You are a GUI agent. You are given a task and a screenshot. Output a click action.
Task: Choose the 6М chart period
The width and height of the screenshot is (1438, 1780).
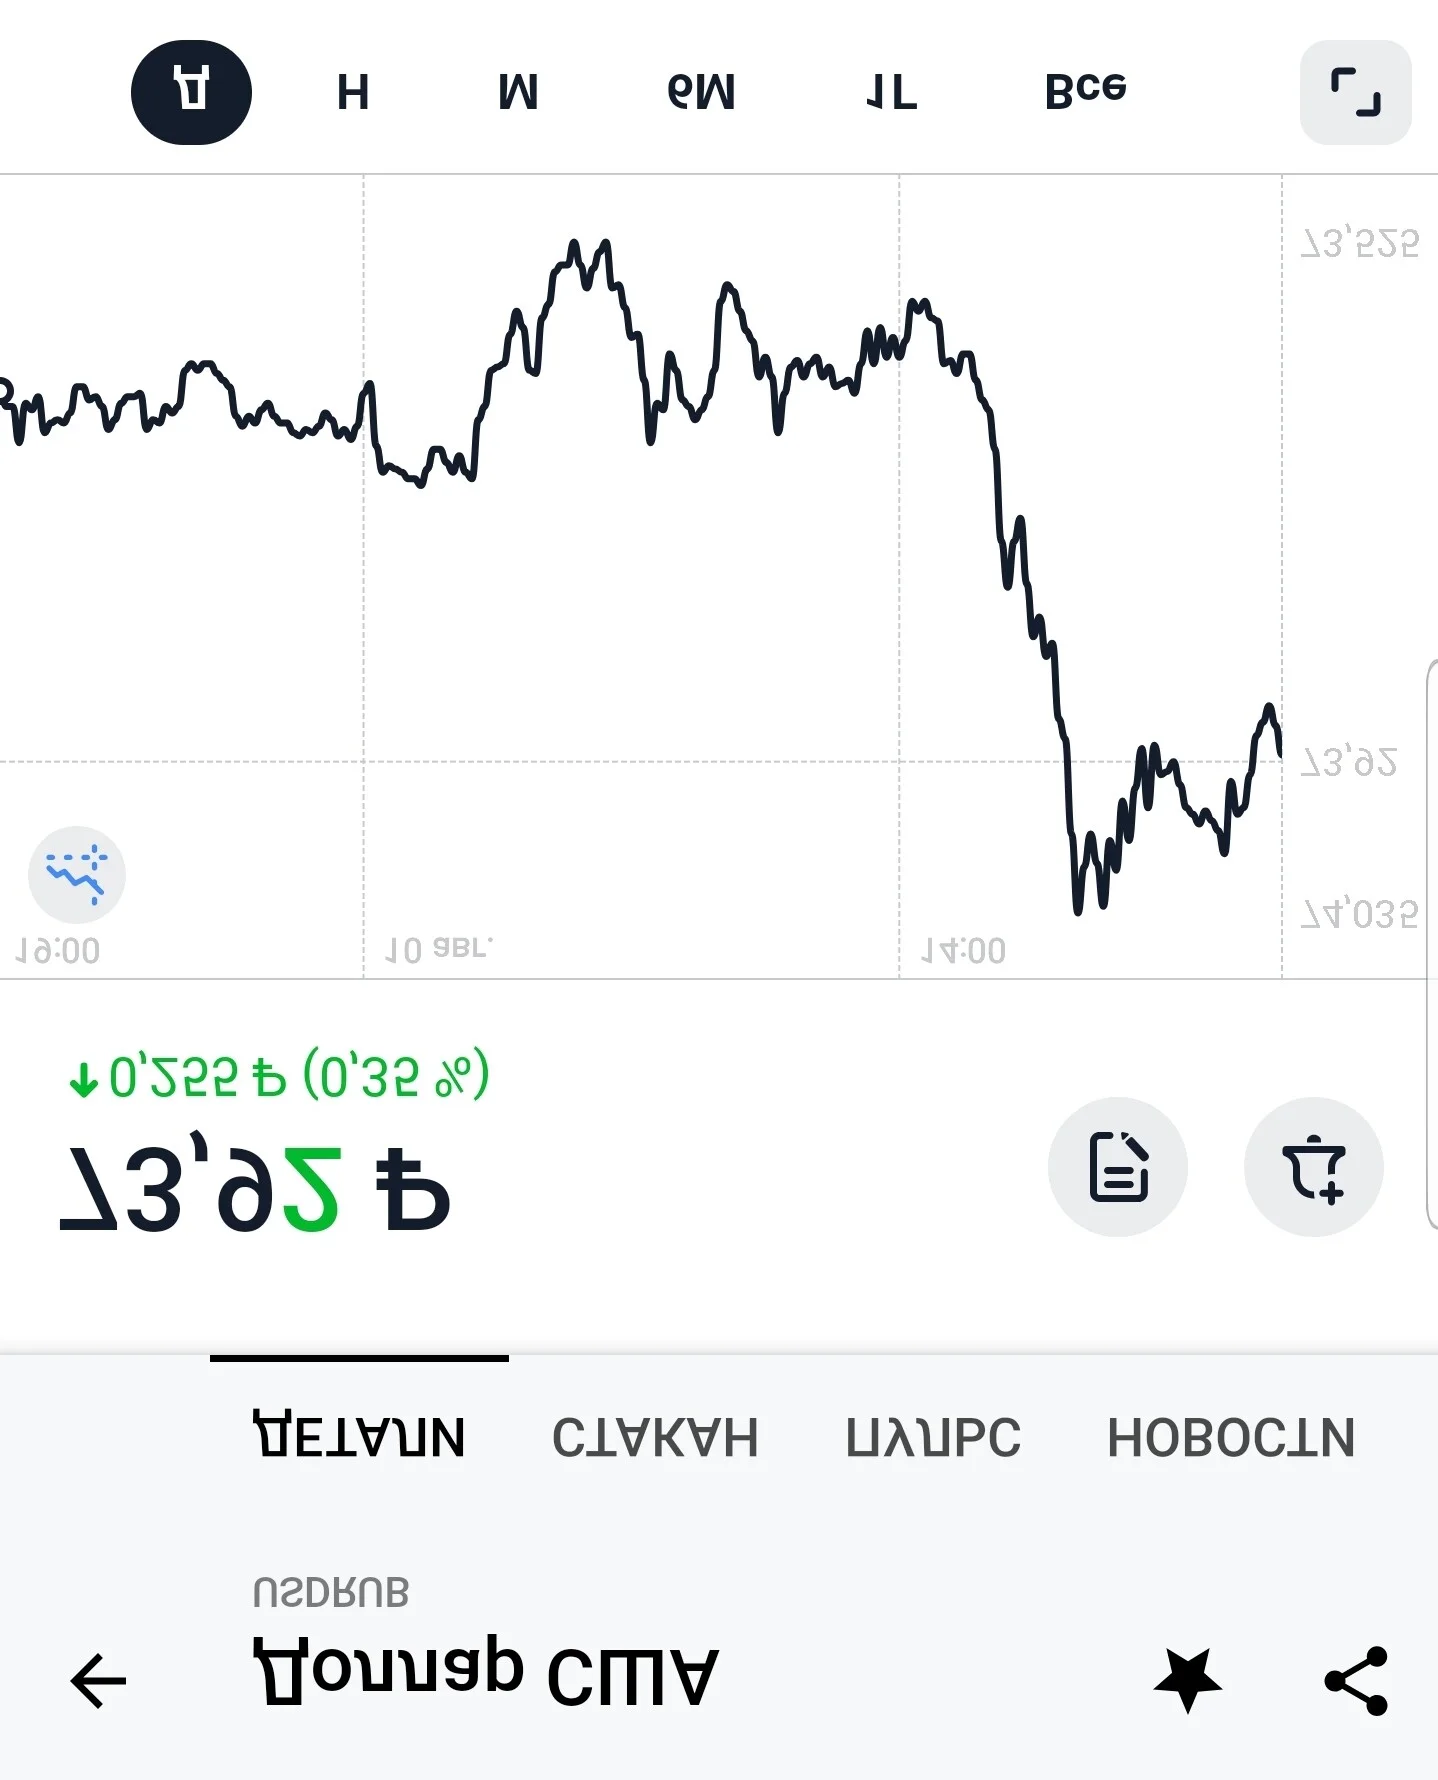(x=701, y=92)
